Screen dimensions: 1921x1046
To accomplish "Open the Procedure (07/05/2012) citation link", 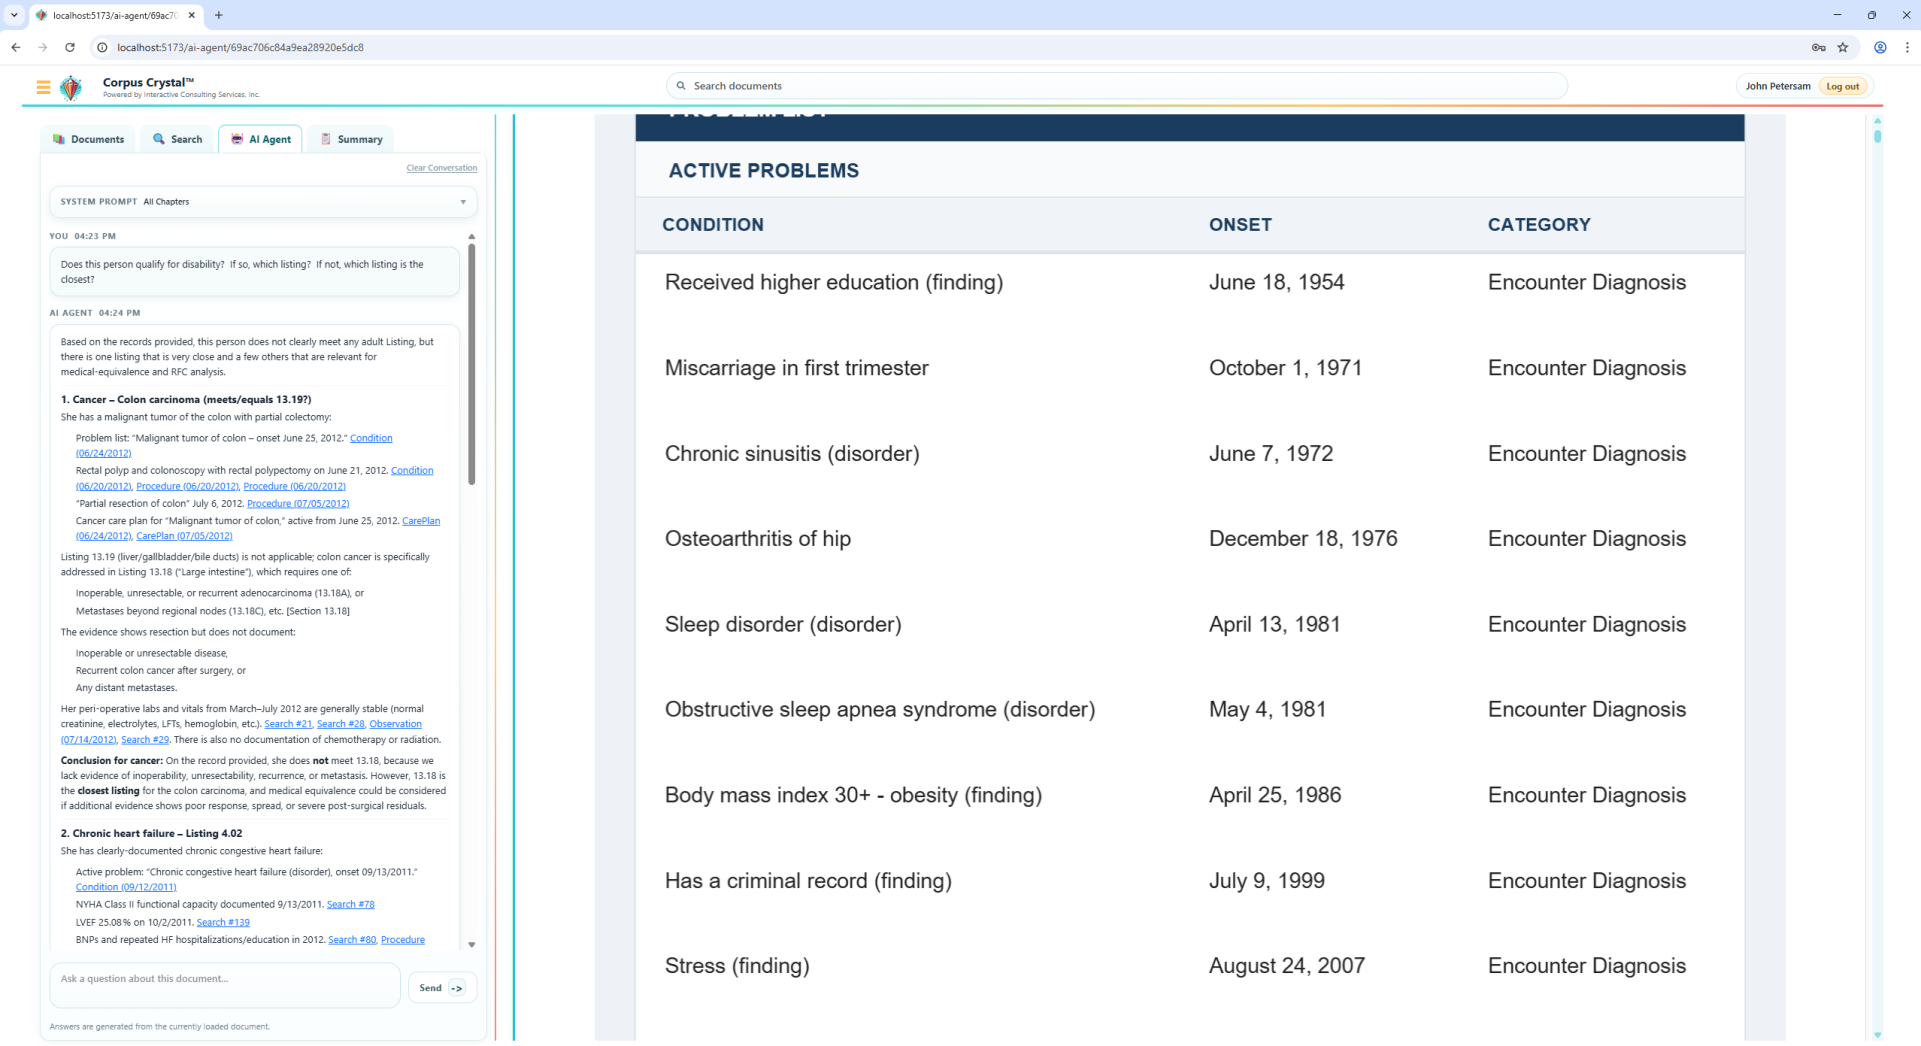I will tap(298, 504).
